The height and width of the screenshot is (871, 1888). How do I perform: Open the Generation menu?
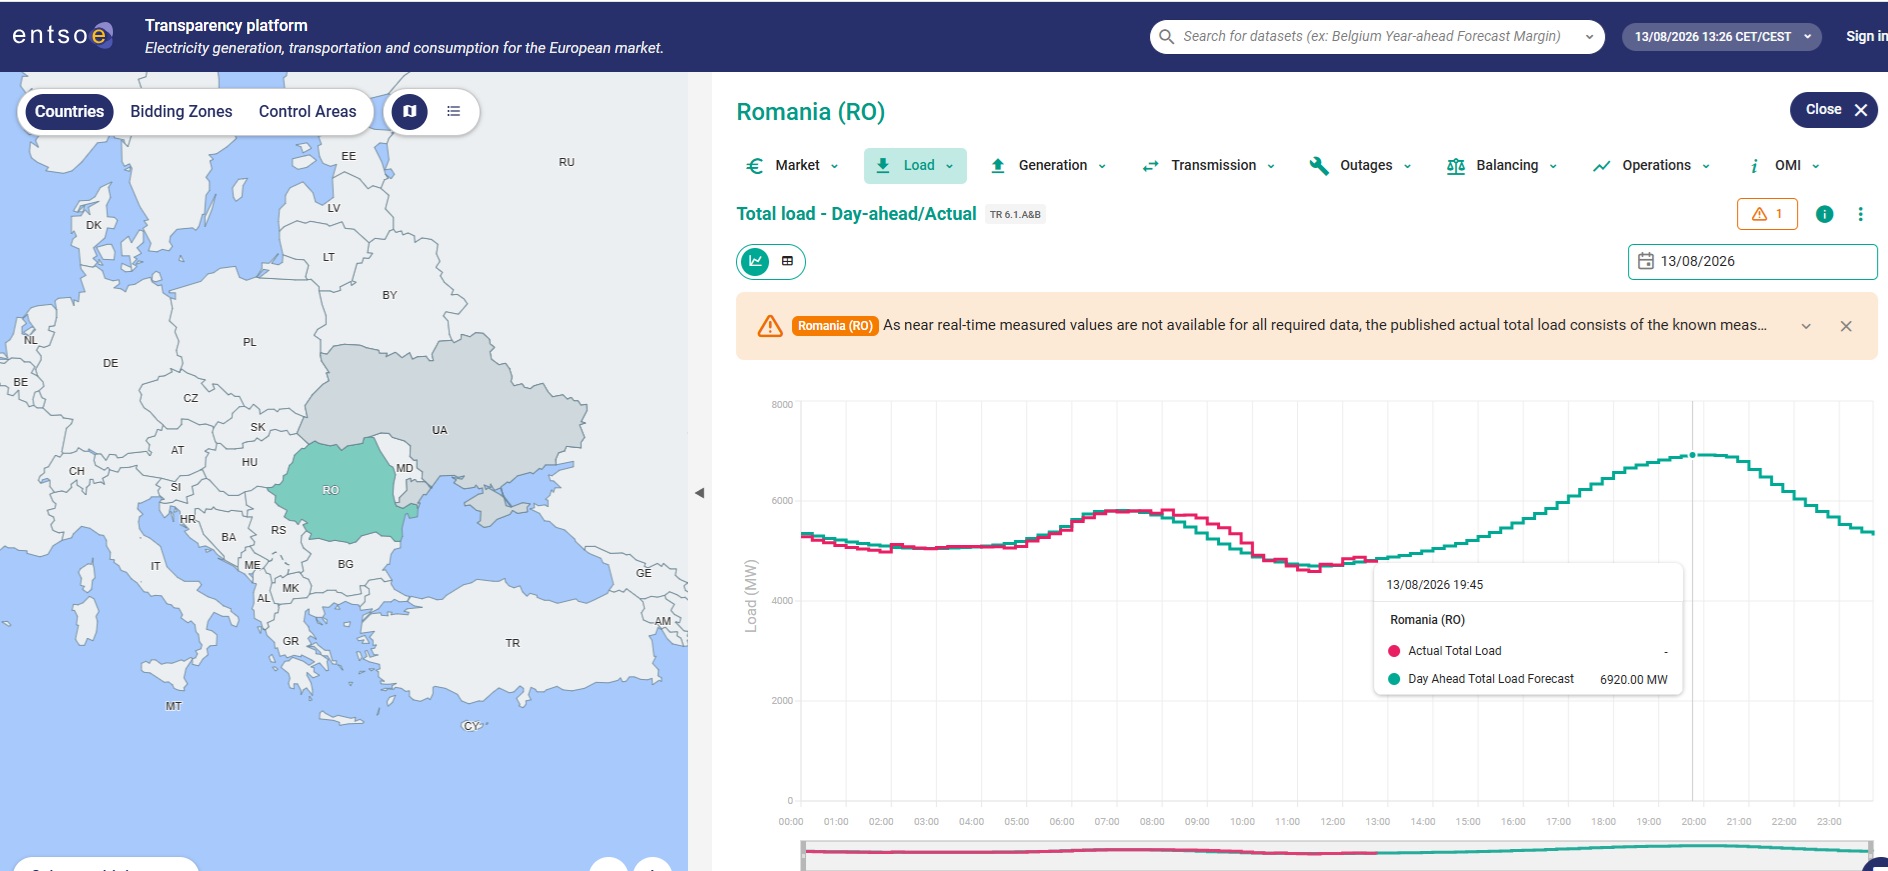click(x=1047, y=166)
